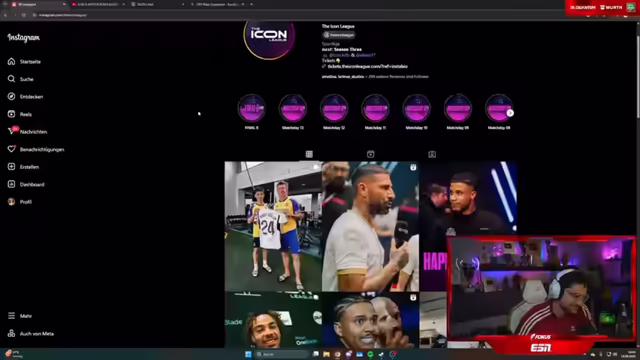Open the FINAL 8 story highlight
Viewport: 640px width, 360px height.
(x=251, y=109)
